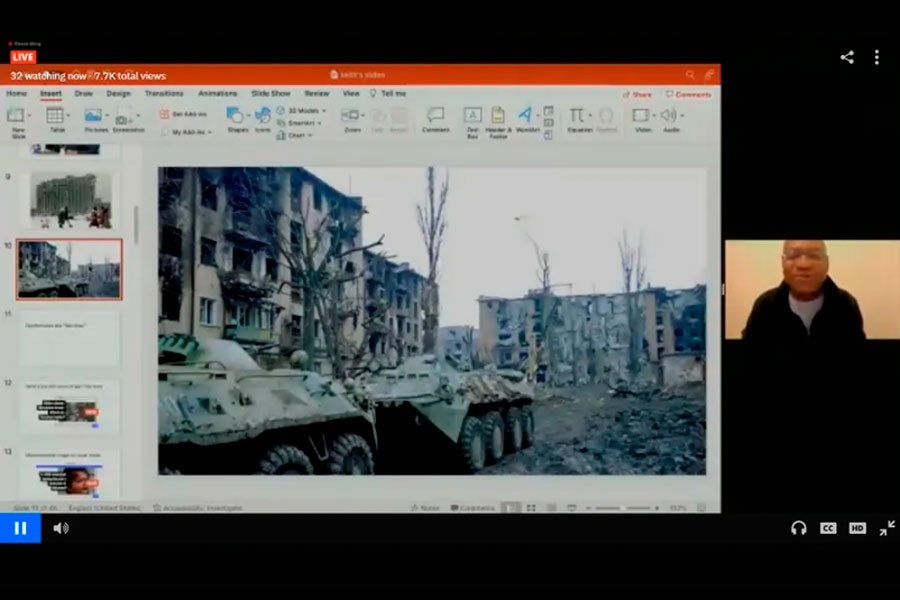The width and height of the screenshot is (900, 600).
Task: Expand the Pictures dropdown arrow
Action: [107, 116]
